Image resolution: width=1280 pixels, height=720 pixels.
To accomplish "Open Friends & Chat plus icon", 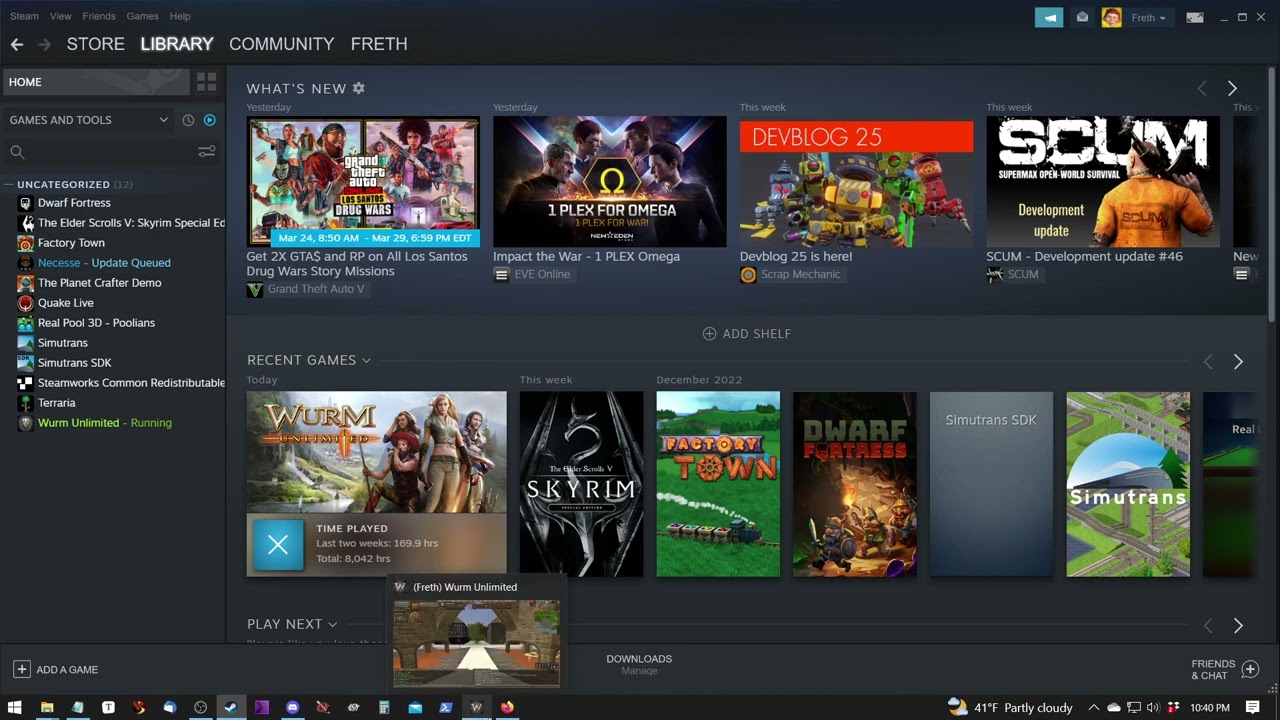I will point(1250,669).
